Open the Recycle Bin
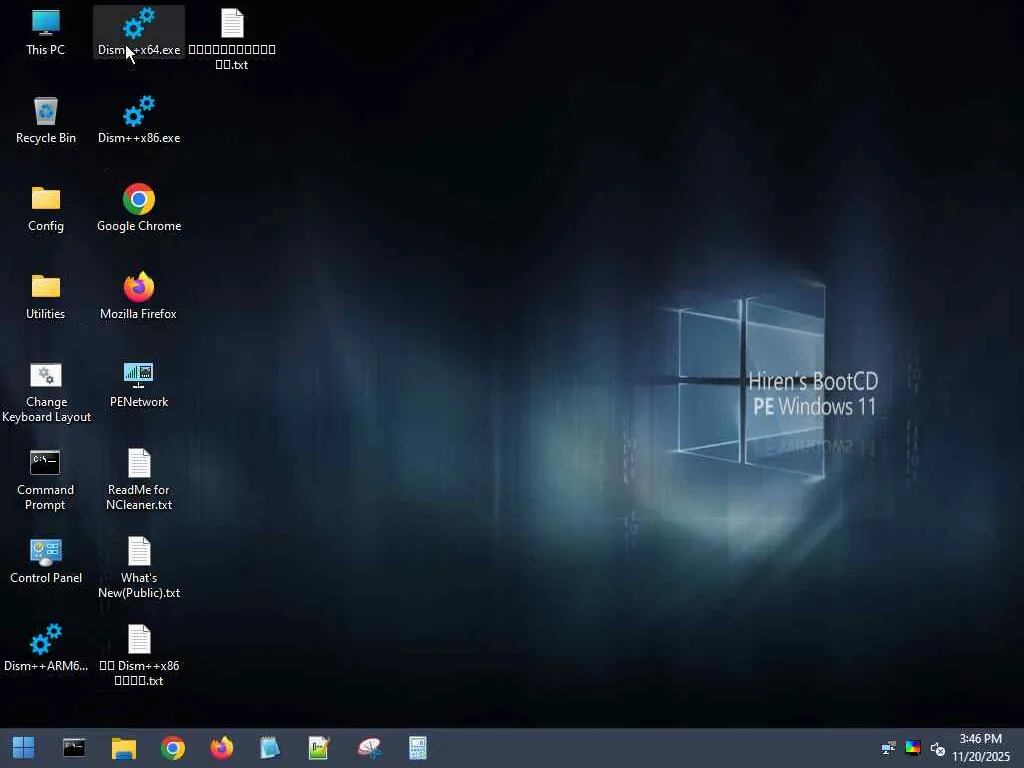Screen dimensions: 1024x768 [45, 120]
